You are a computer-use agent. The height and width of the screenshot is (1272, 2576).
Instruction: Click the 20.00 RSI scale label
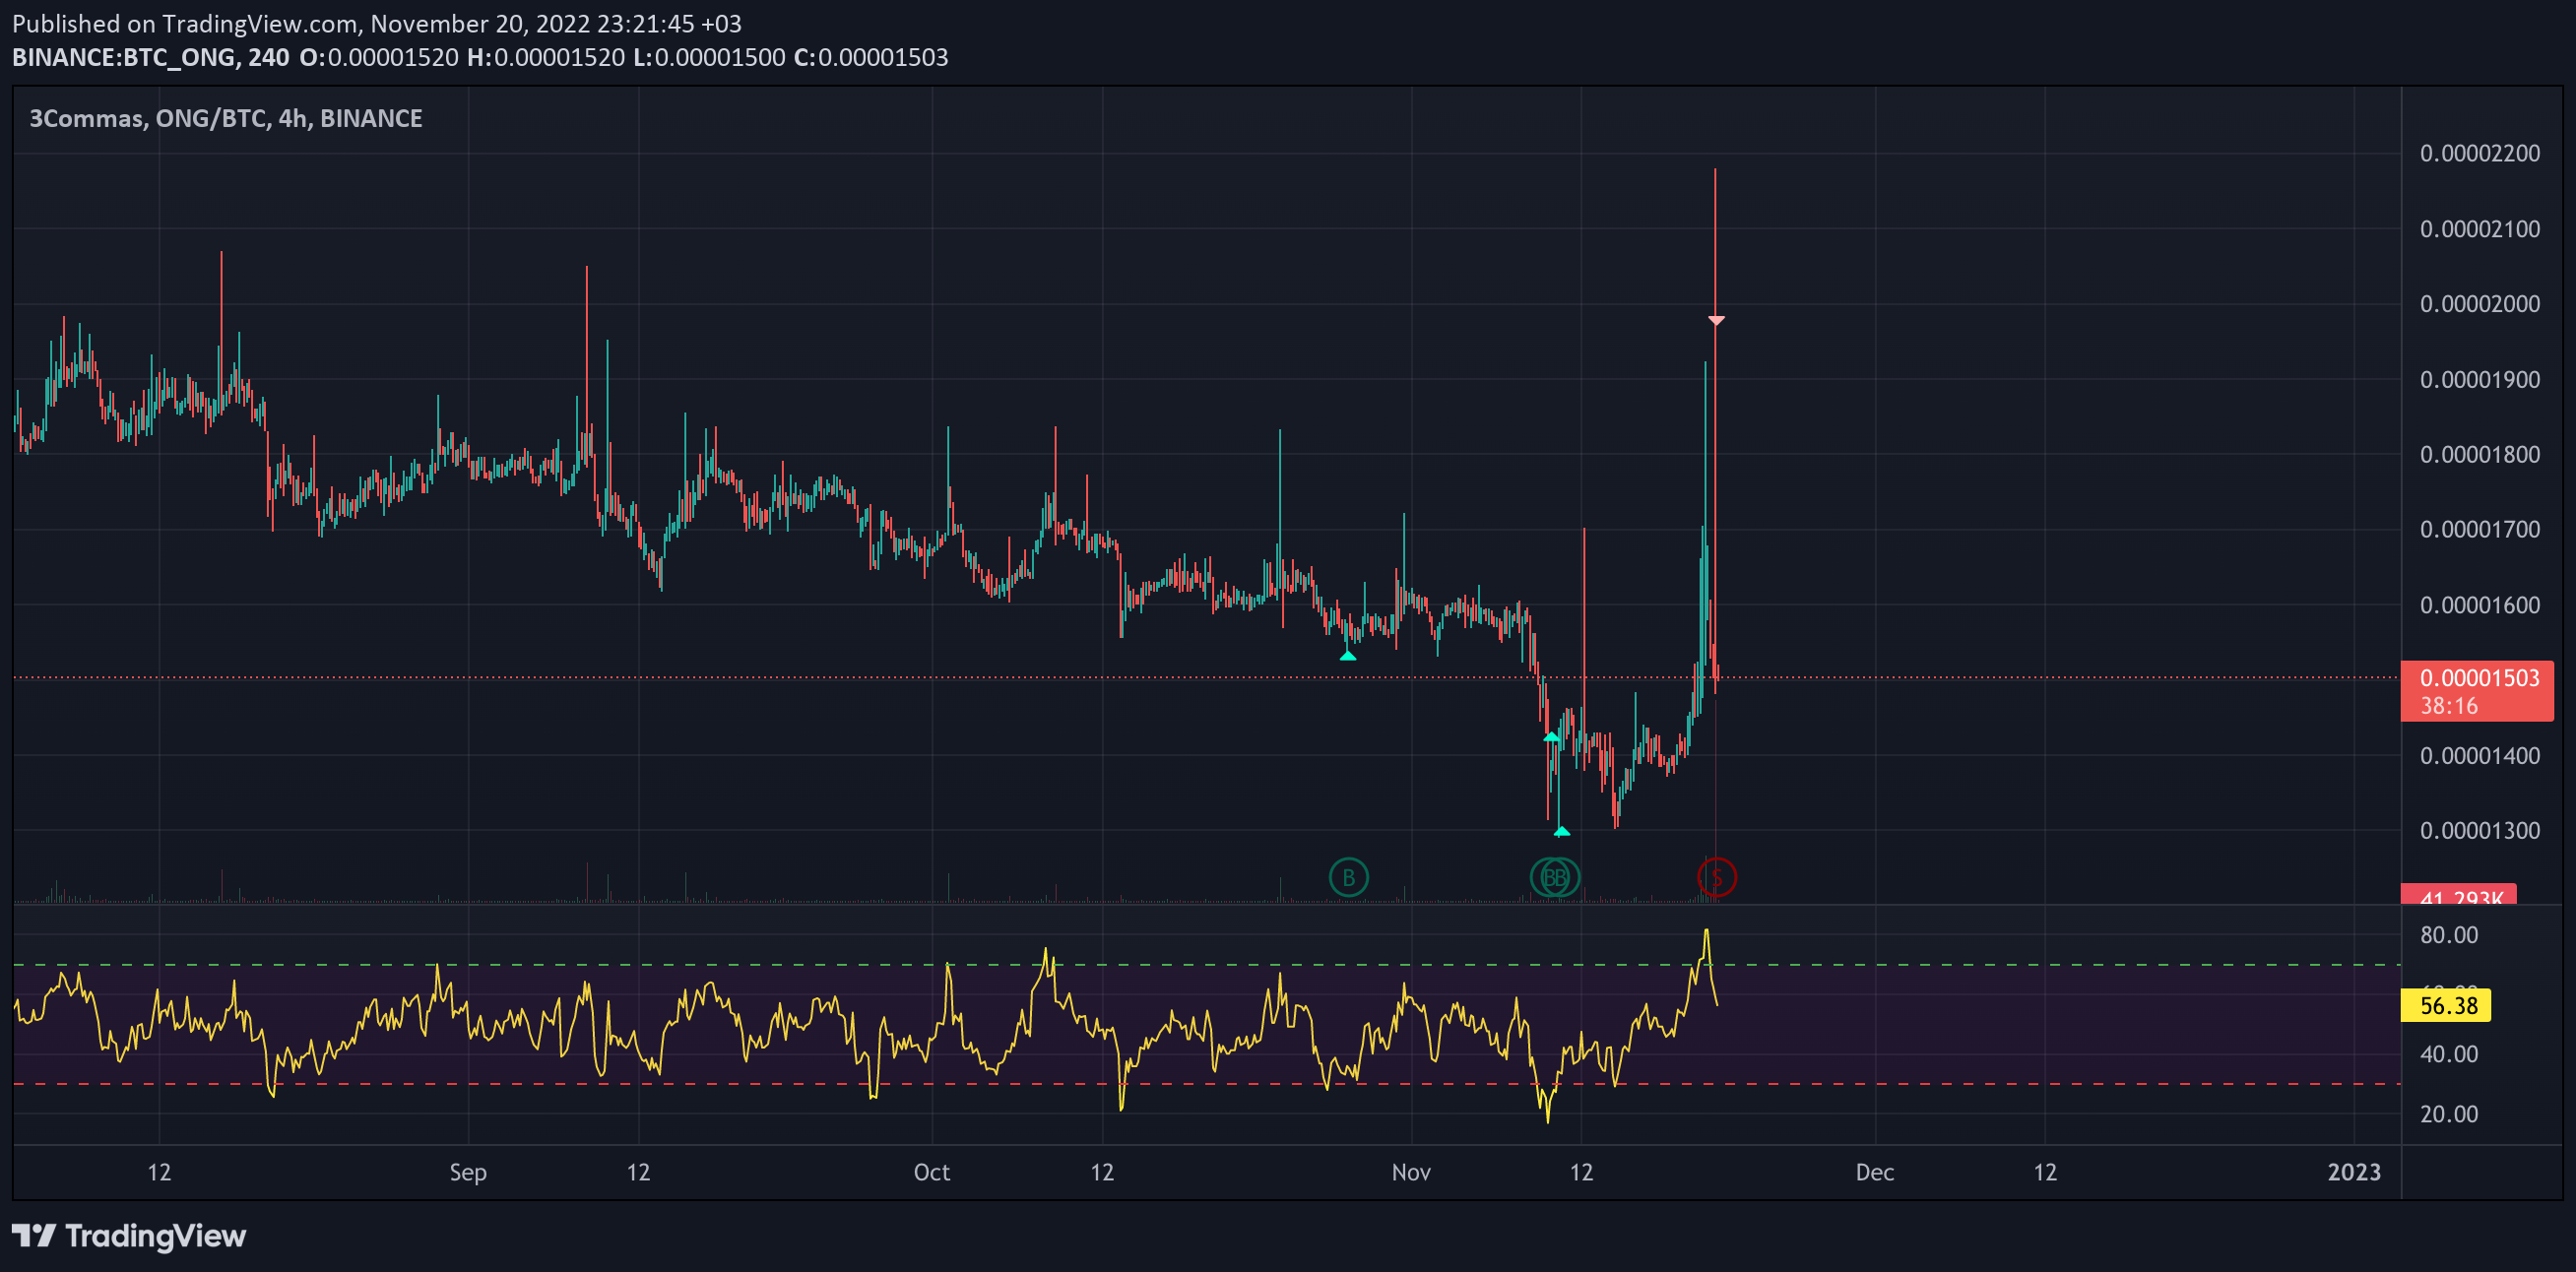coord(2449,1114)
